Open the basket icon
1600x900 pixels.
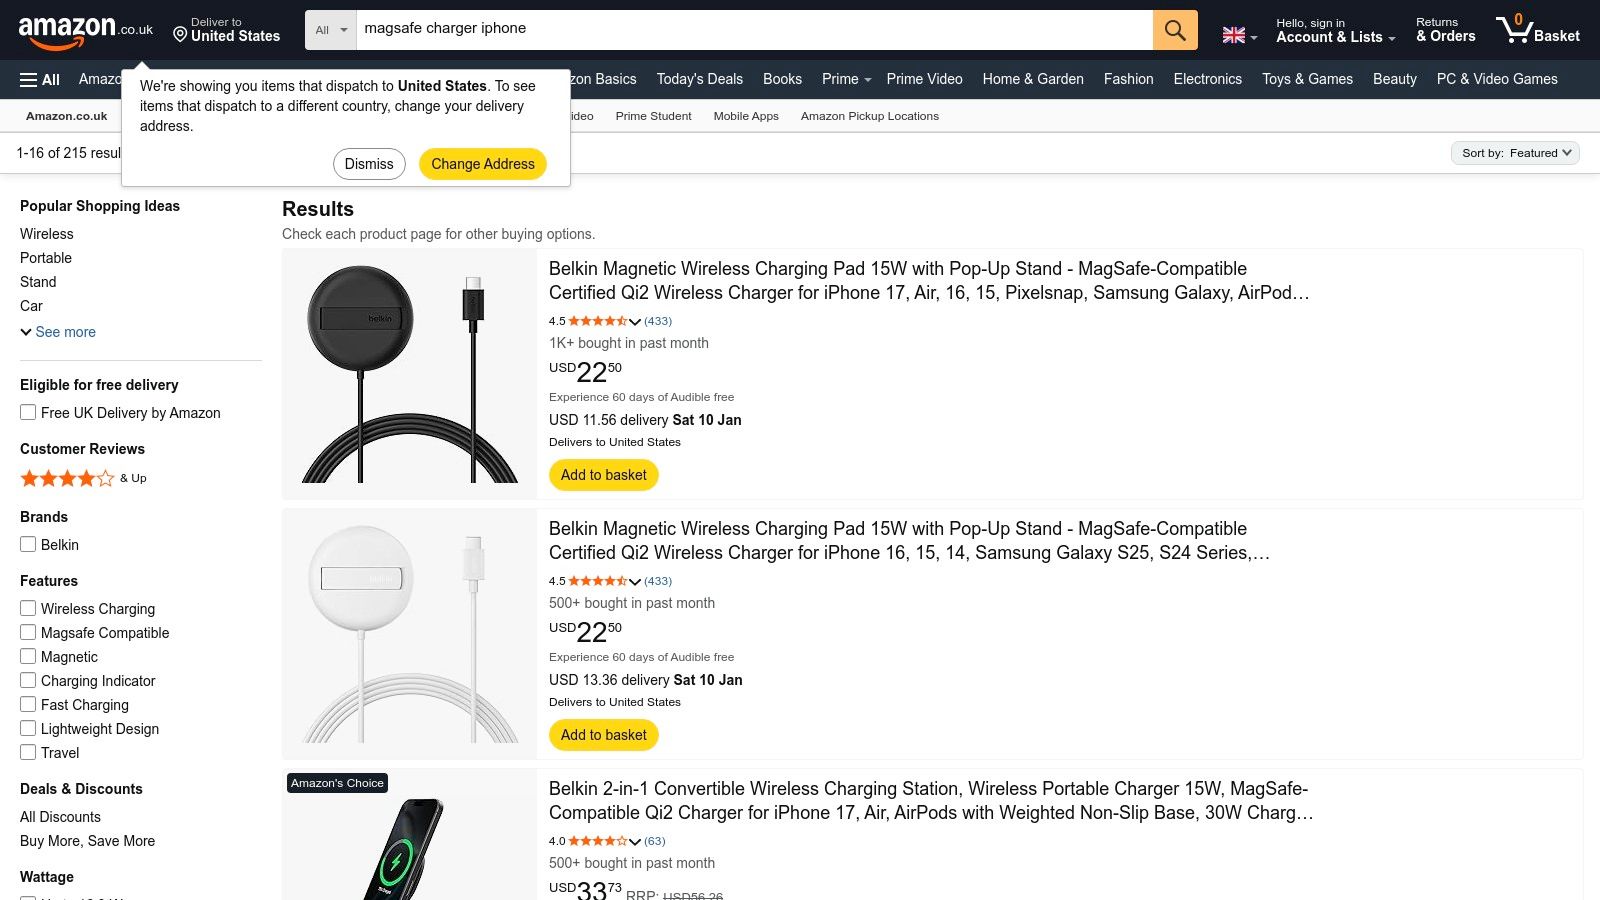[1538, 29]
